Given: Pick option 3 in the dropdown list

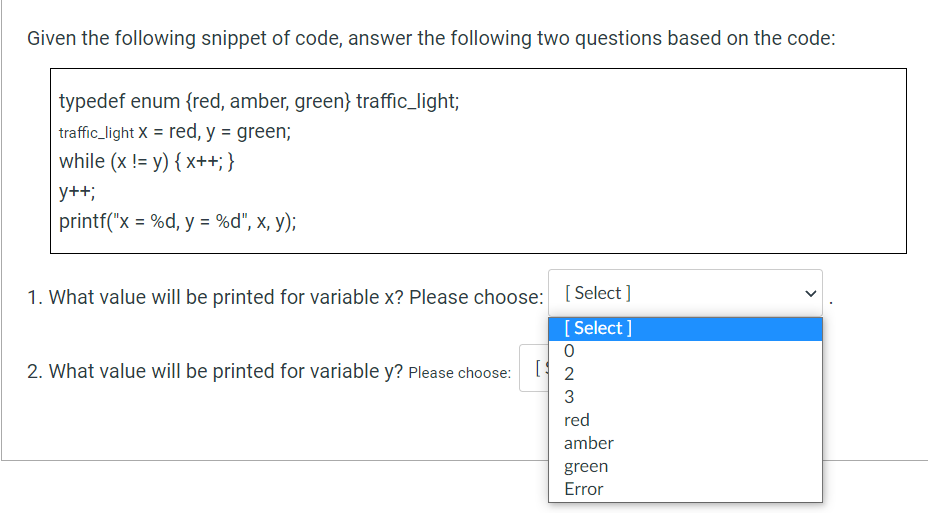Looking at the screenshot, I should tap(685, 398).
